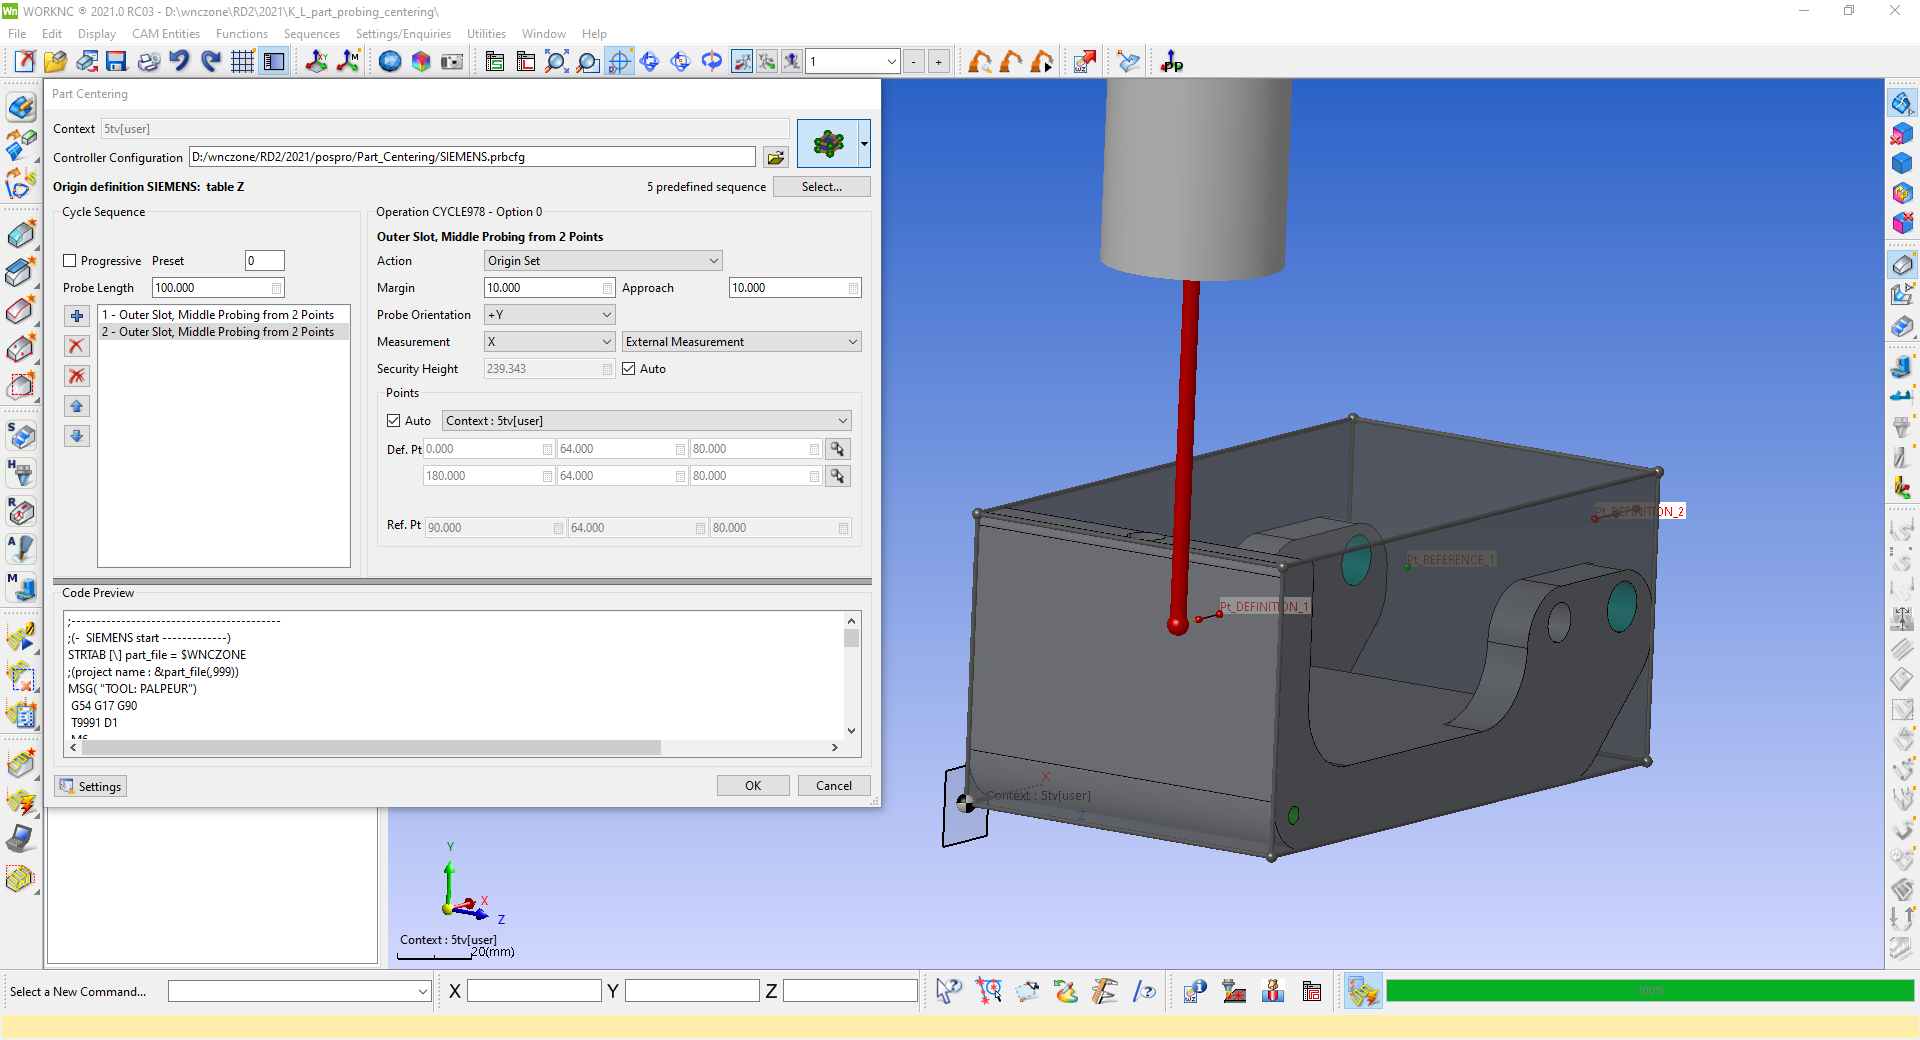Screen dimensions: 1920x1040
Task: Click the zoom window magnifier icon
Action: tap(588, 62)
